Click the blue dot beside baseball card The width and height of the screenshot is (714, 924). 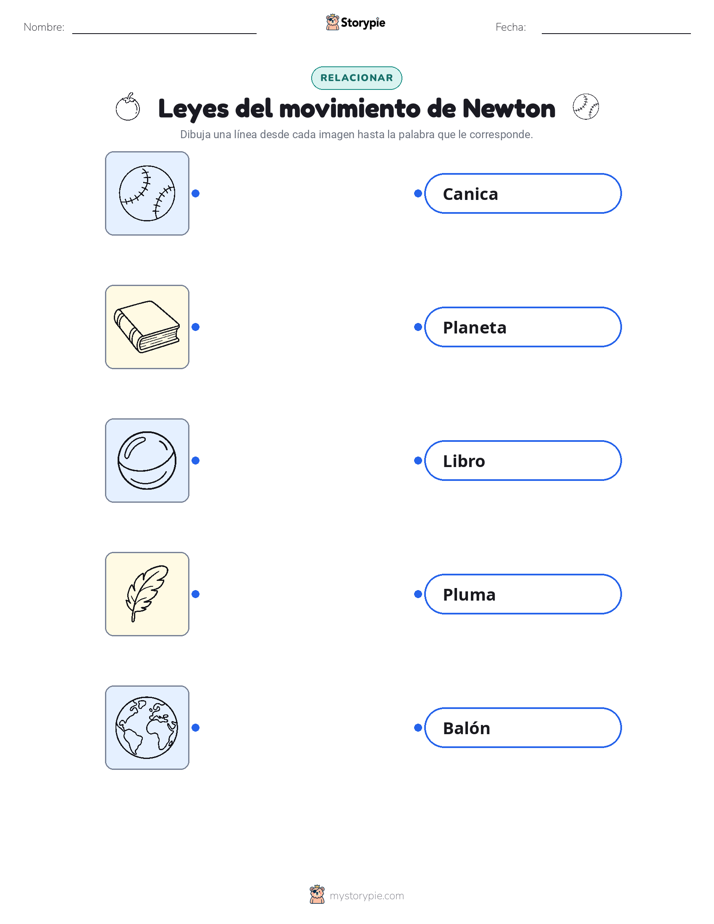pos(196,193)
